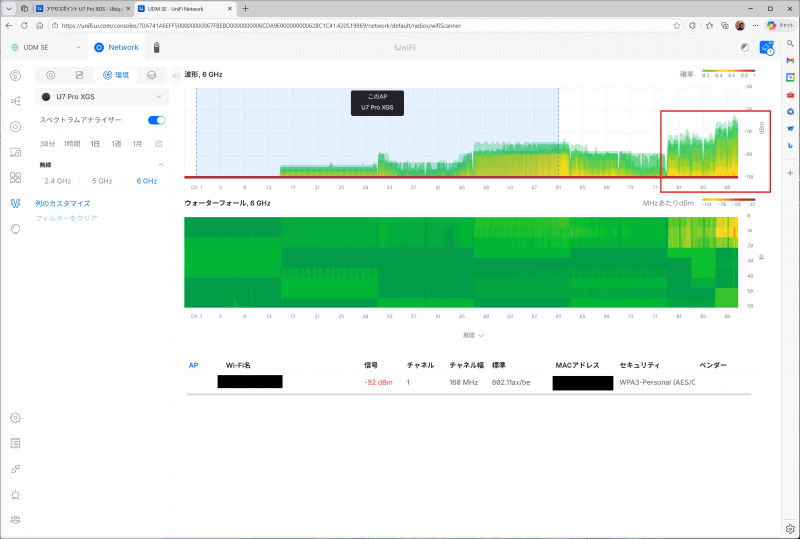Open the circular insights sidebar icon
The image size is (800, 539).
coord(16,229)
